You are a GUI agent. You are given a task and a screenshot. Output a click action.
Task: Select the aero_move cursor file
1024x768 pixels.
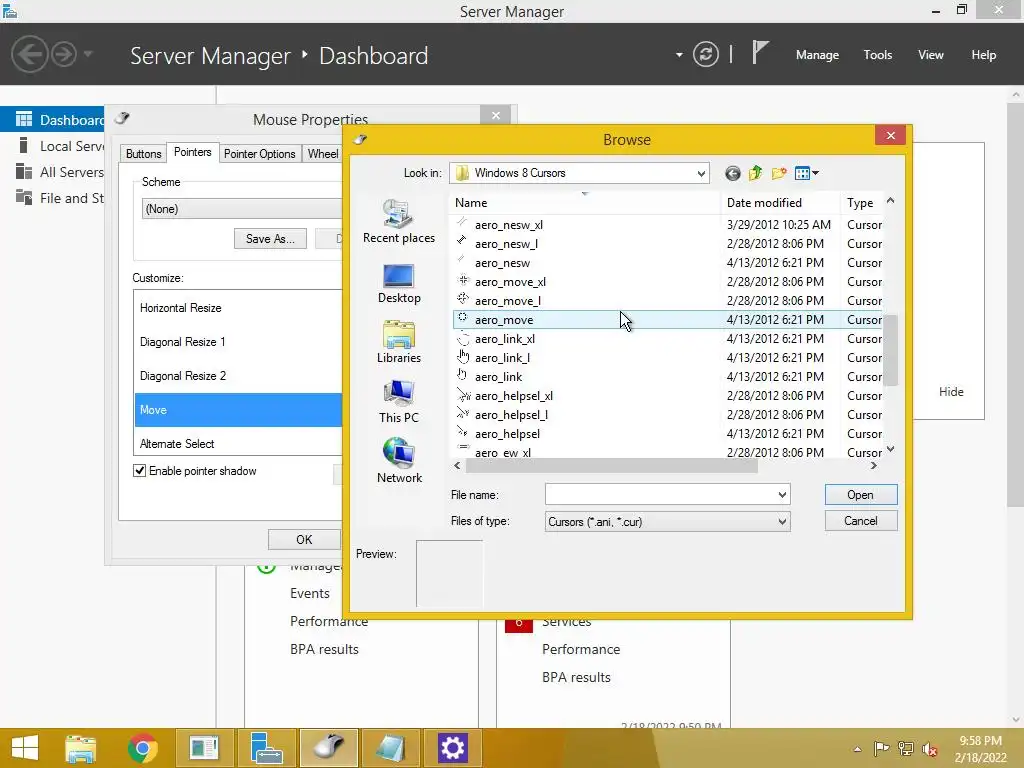(667, 319)
